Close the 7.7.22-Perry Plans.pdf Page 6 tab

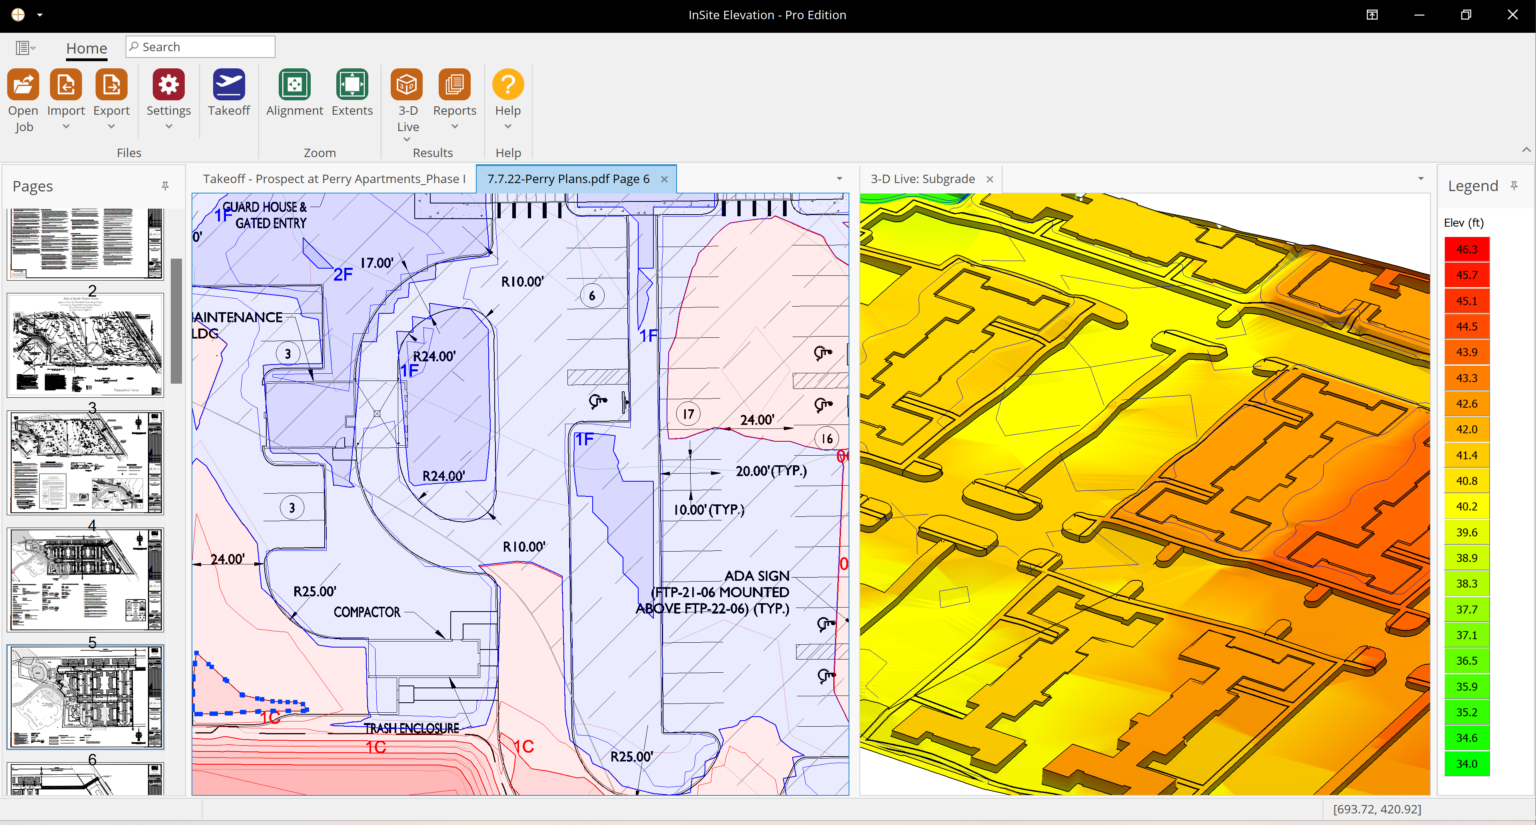click(662, 179)
